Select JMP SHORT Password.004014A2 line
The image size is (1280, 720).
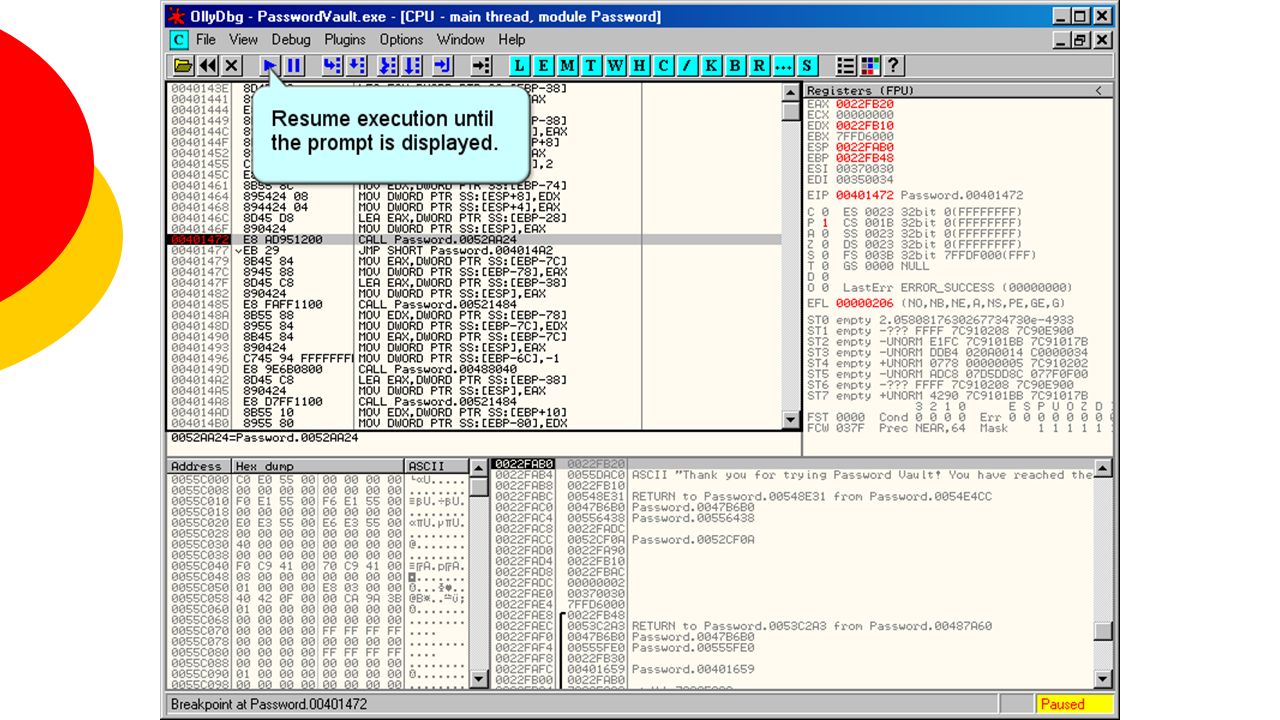[x=474, y=250]
